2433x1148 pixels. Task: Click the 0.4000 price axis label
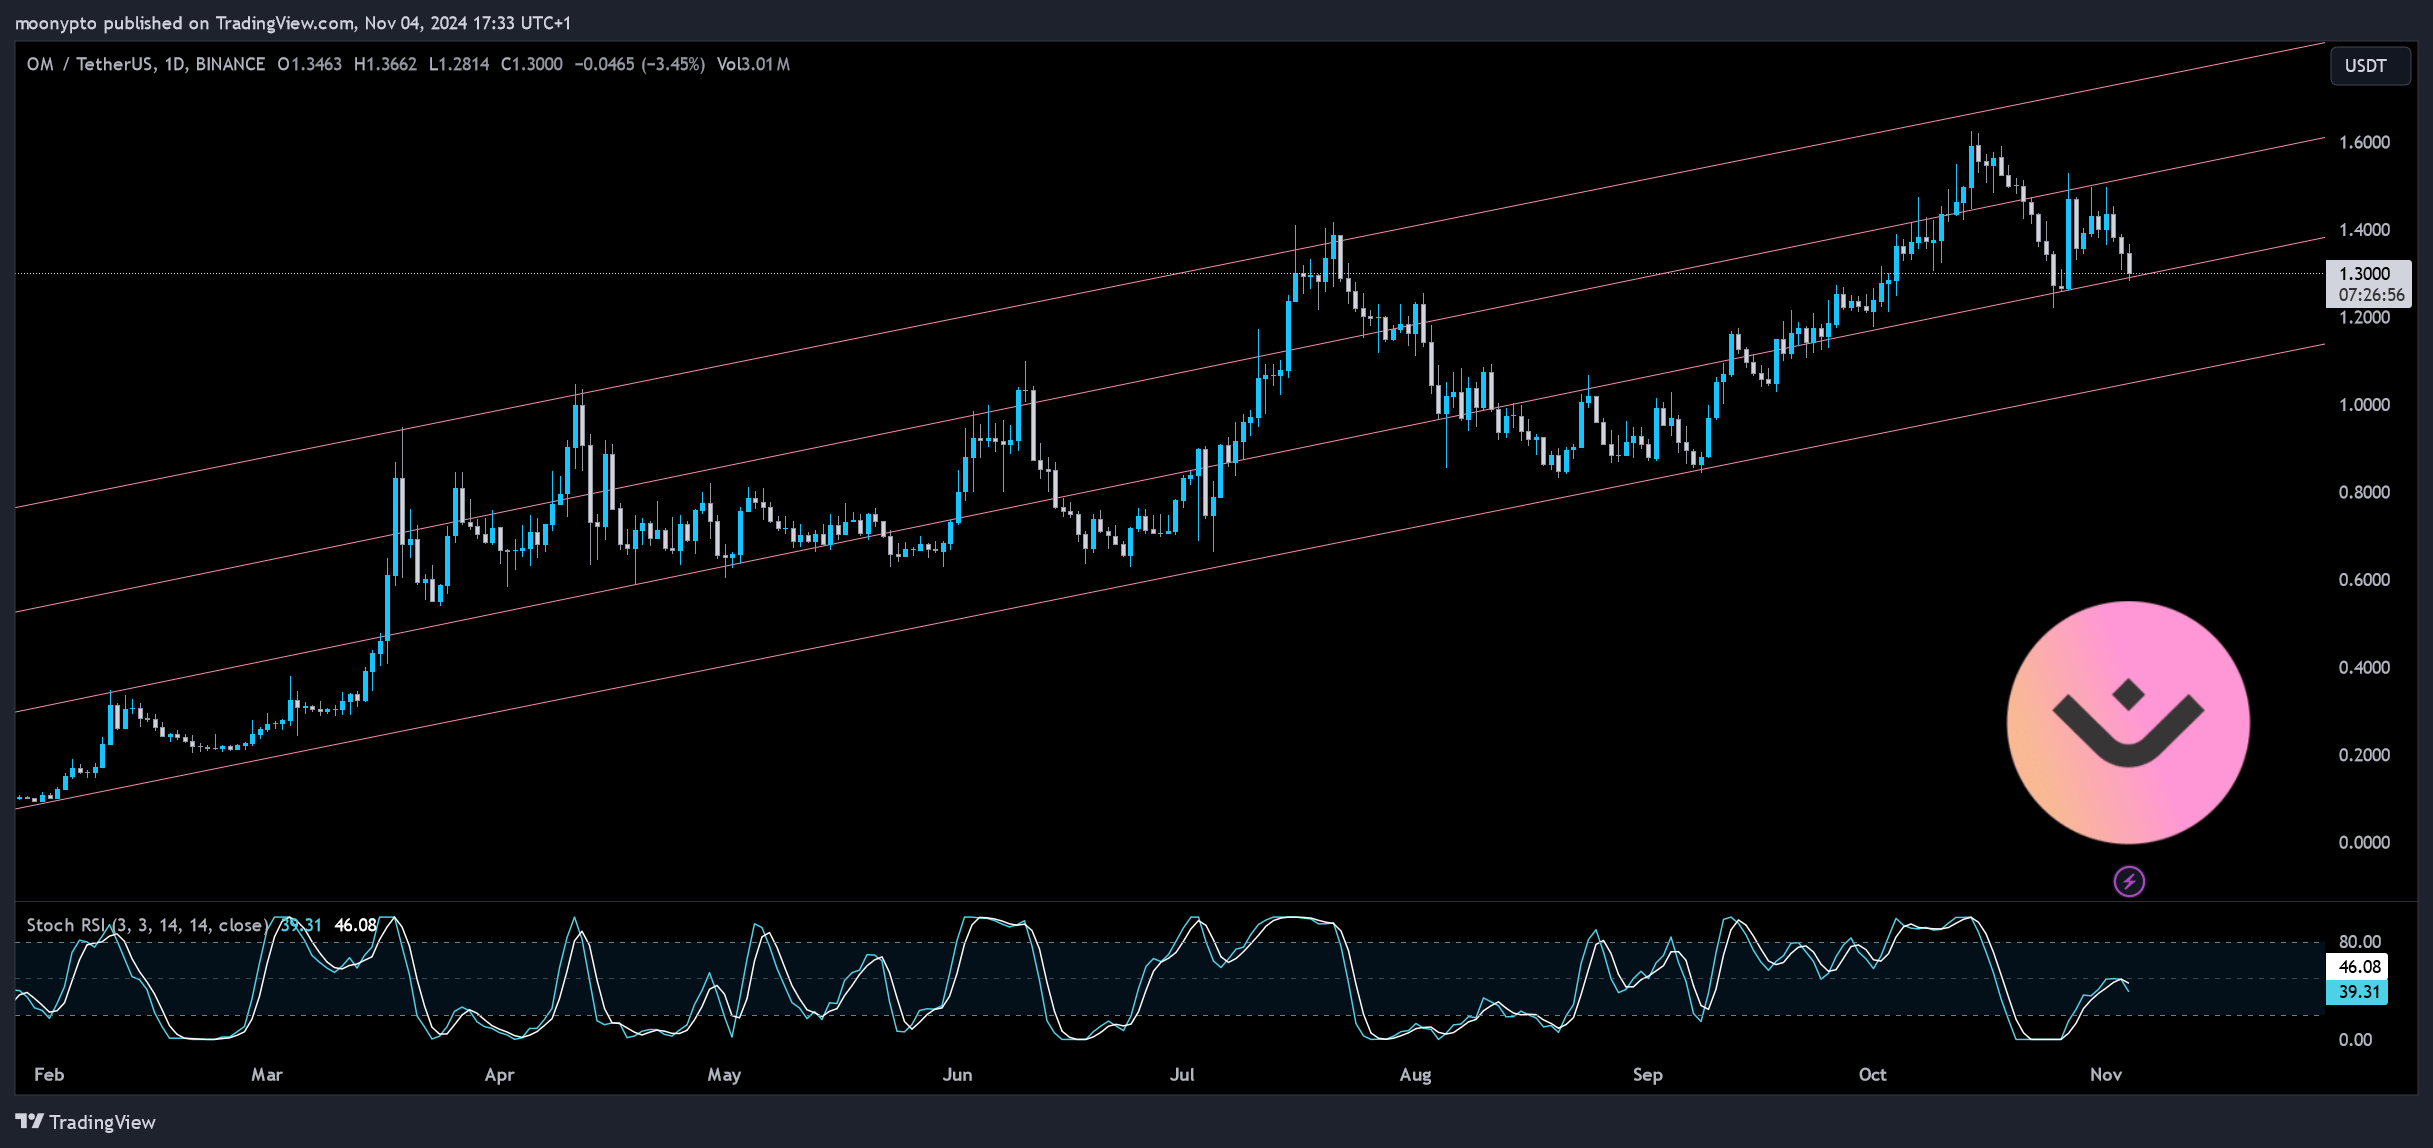(x=2365, y=667)
